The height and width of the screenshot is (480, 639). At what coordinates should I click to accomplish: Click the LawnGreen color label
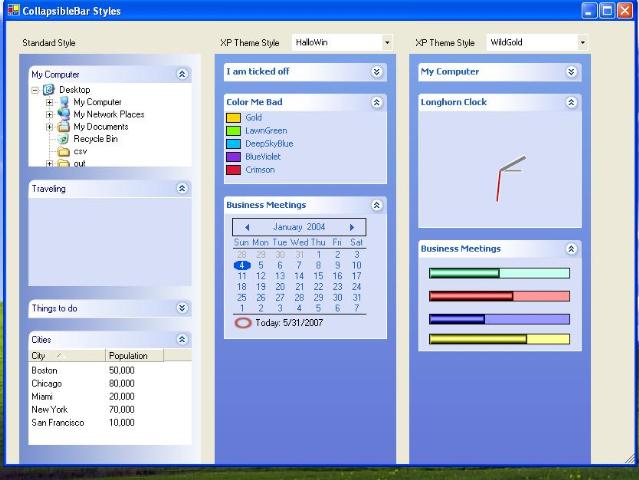coord(266,131)
